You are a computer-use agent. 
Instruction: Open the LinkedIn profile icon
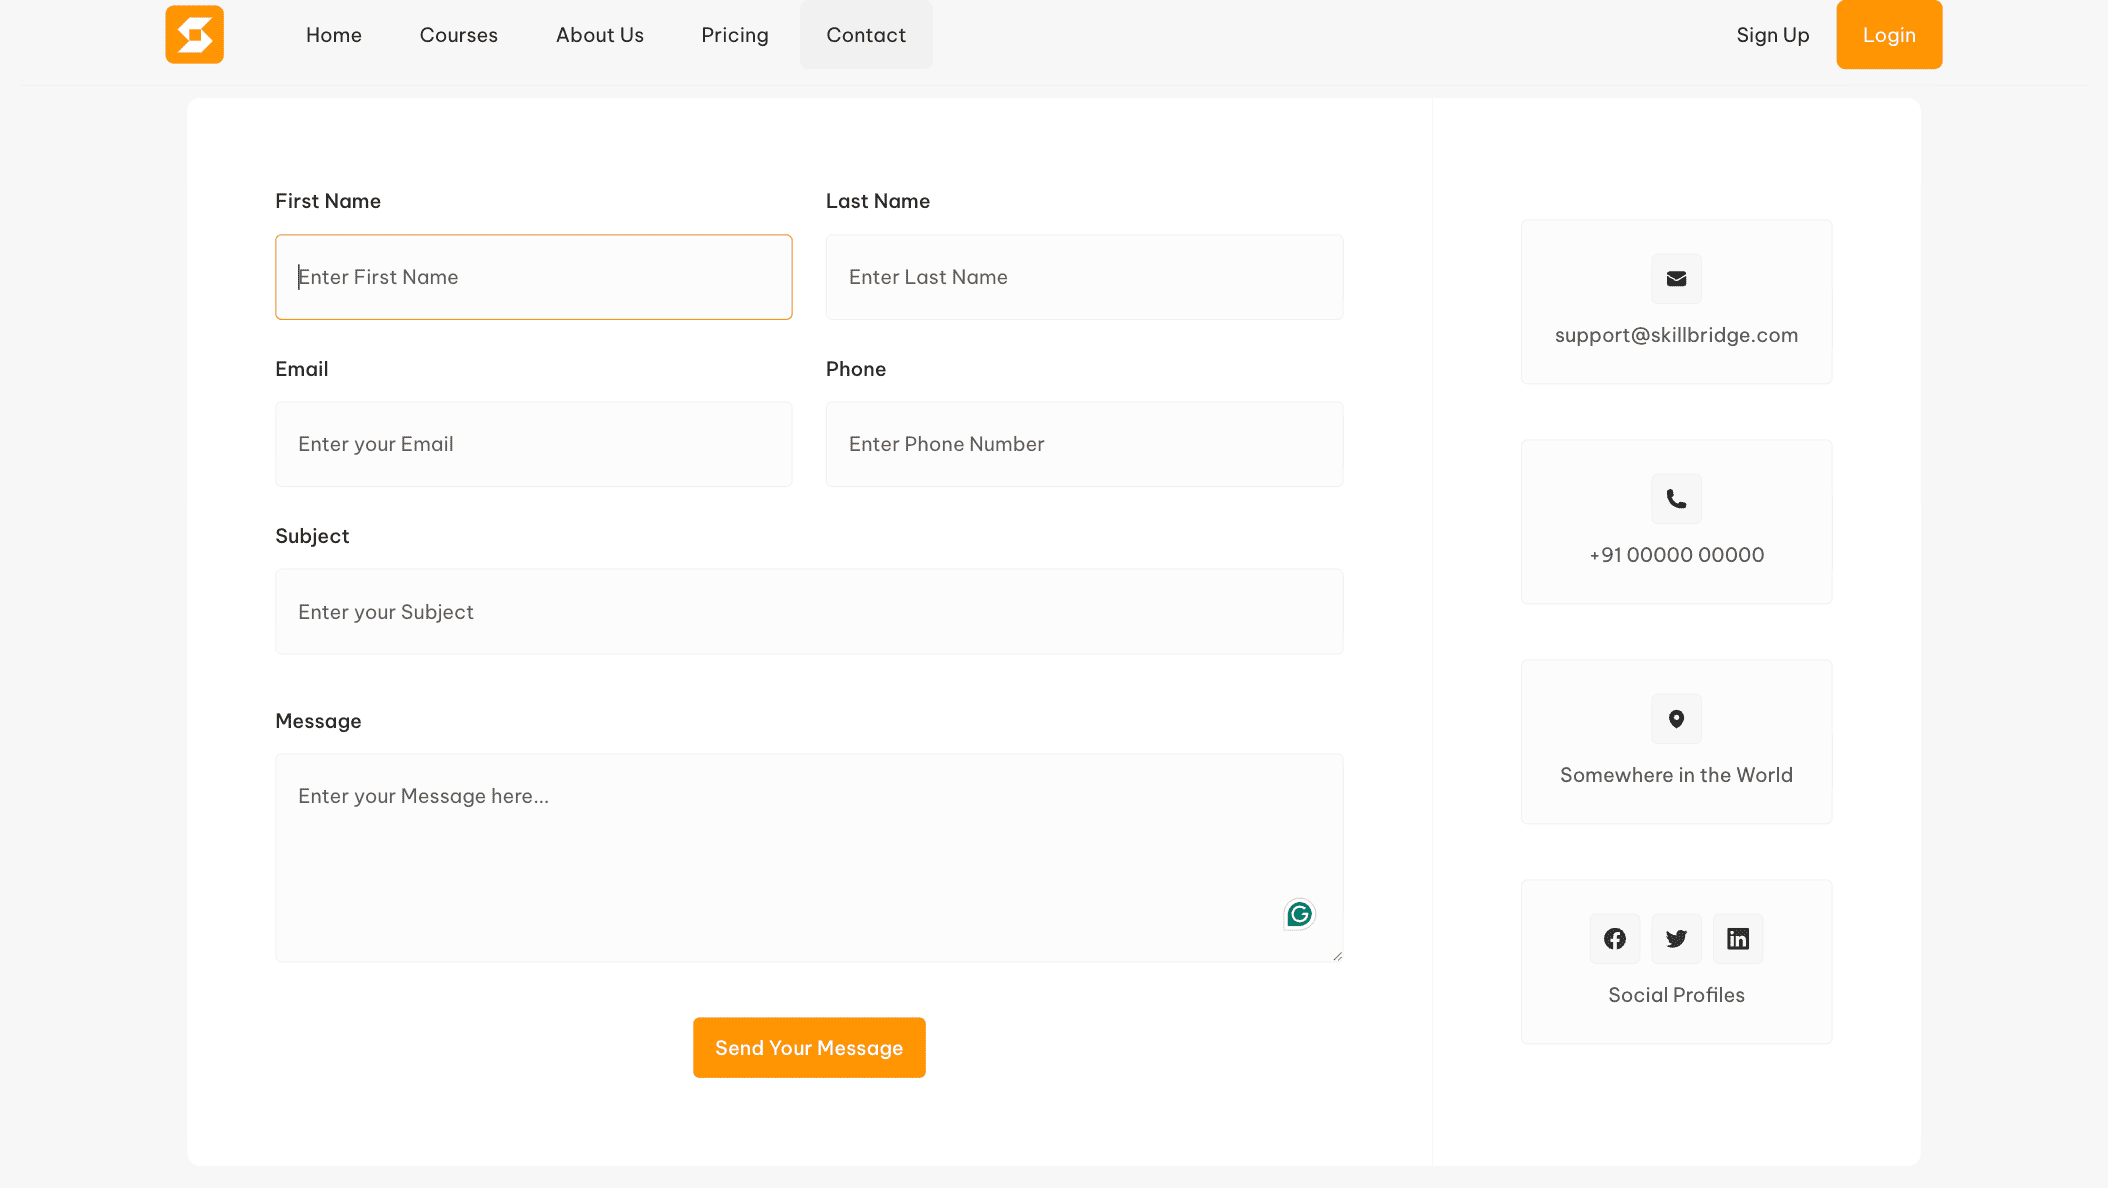click(1738, 939)
